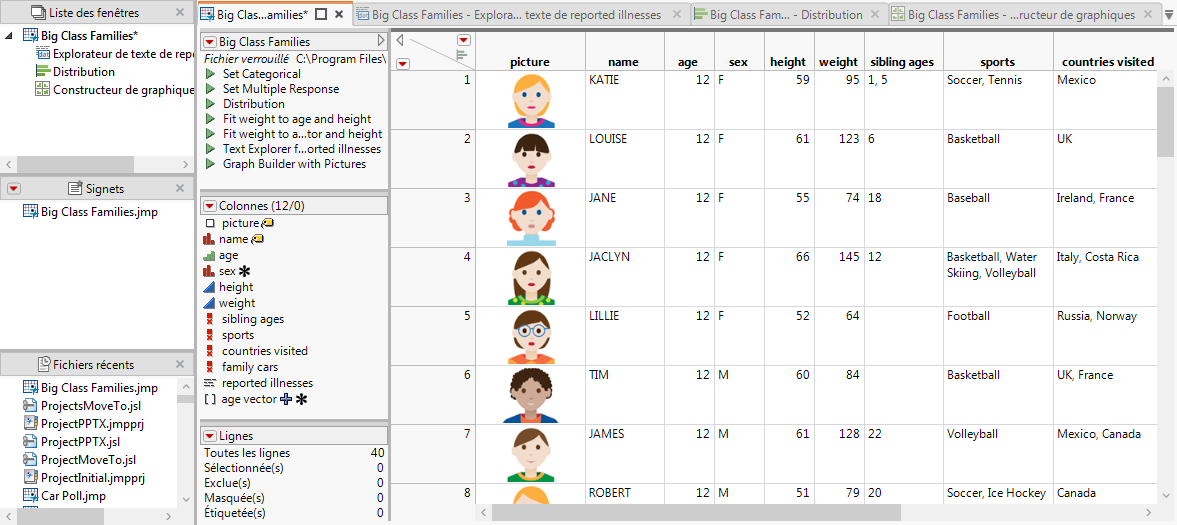1177x525 pixels.
Task: Click the continuous icon beside the height column
Action: 209,287
